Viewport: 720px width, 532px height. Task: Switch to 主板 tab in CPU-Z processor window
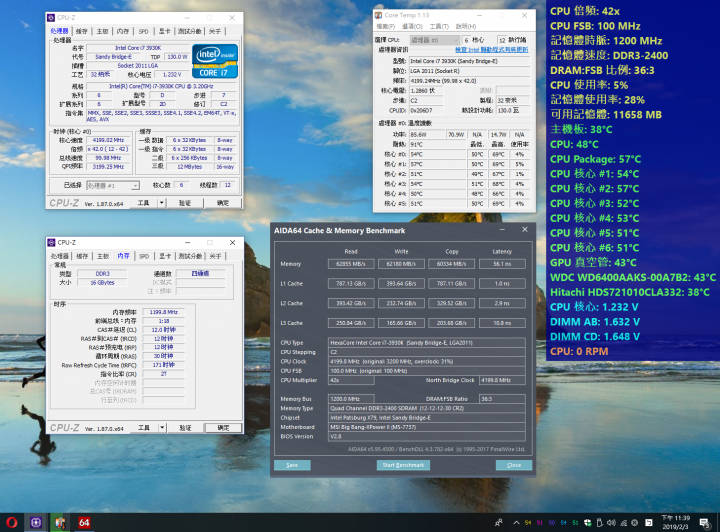pyautogui.click(x=102, y=31)
